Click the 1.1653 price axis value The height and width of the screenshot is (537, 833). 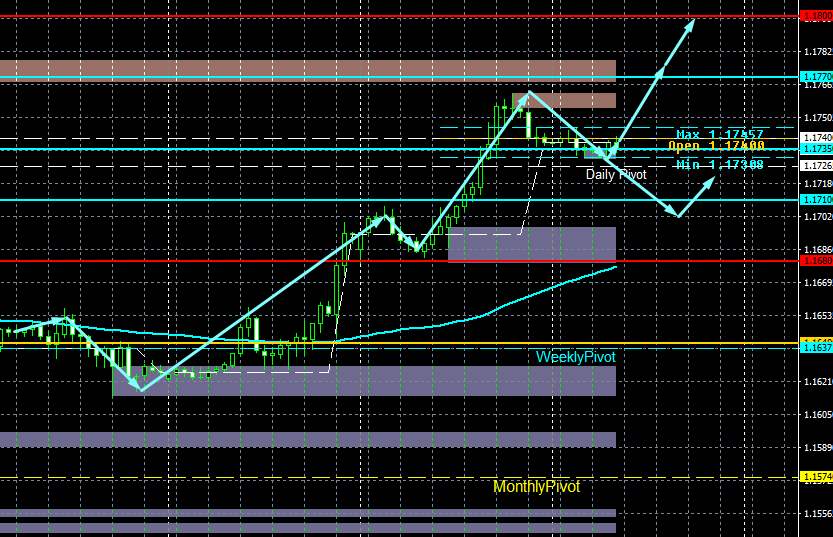tap(818, 316)
